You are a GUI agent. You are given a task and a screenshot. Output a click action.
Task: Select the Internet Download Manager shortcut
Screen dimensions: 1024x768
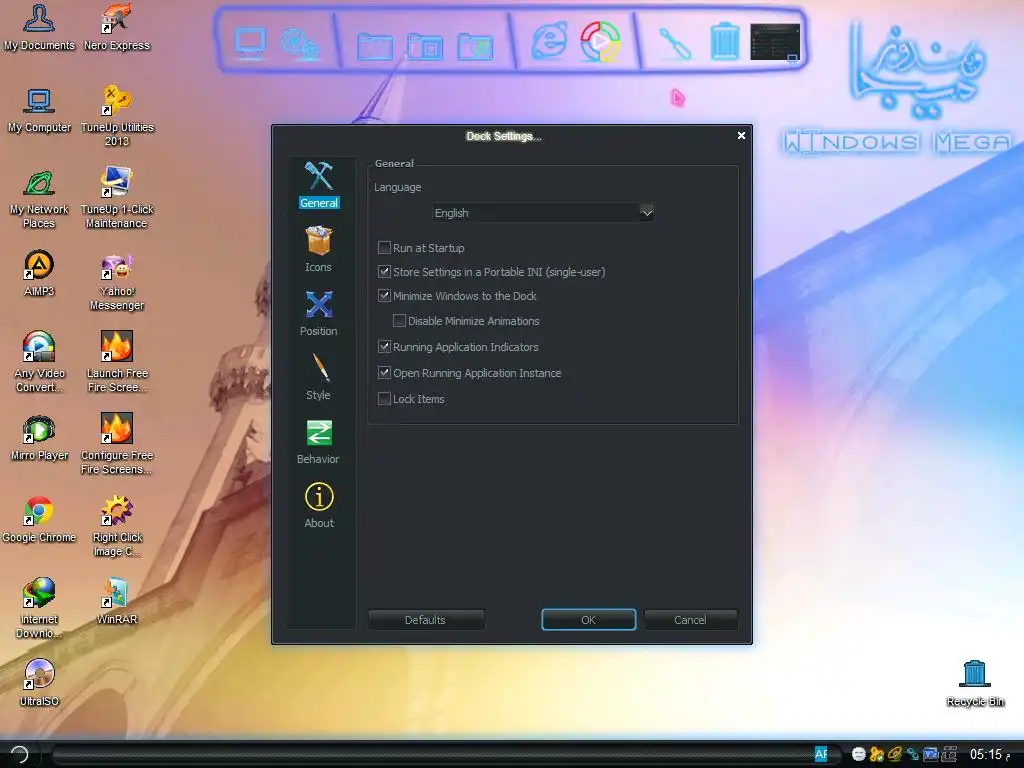(39, 608)
